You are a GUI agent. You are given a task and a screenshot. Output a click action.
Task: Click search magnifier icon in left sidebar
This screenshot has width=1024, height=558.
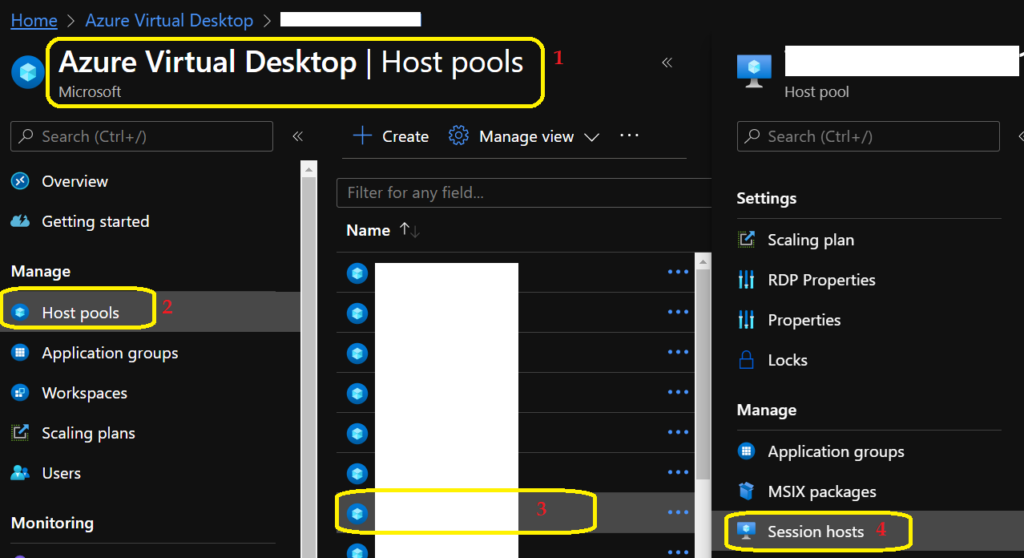click(26, 136)
